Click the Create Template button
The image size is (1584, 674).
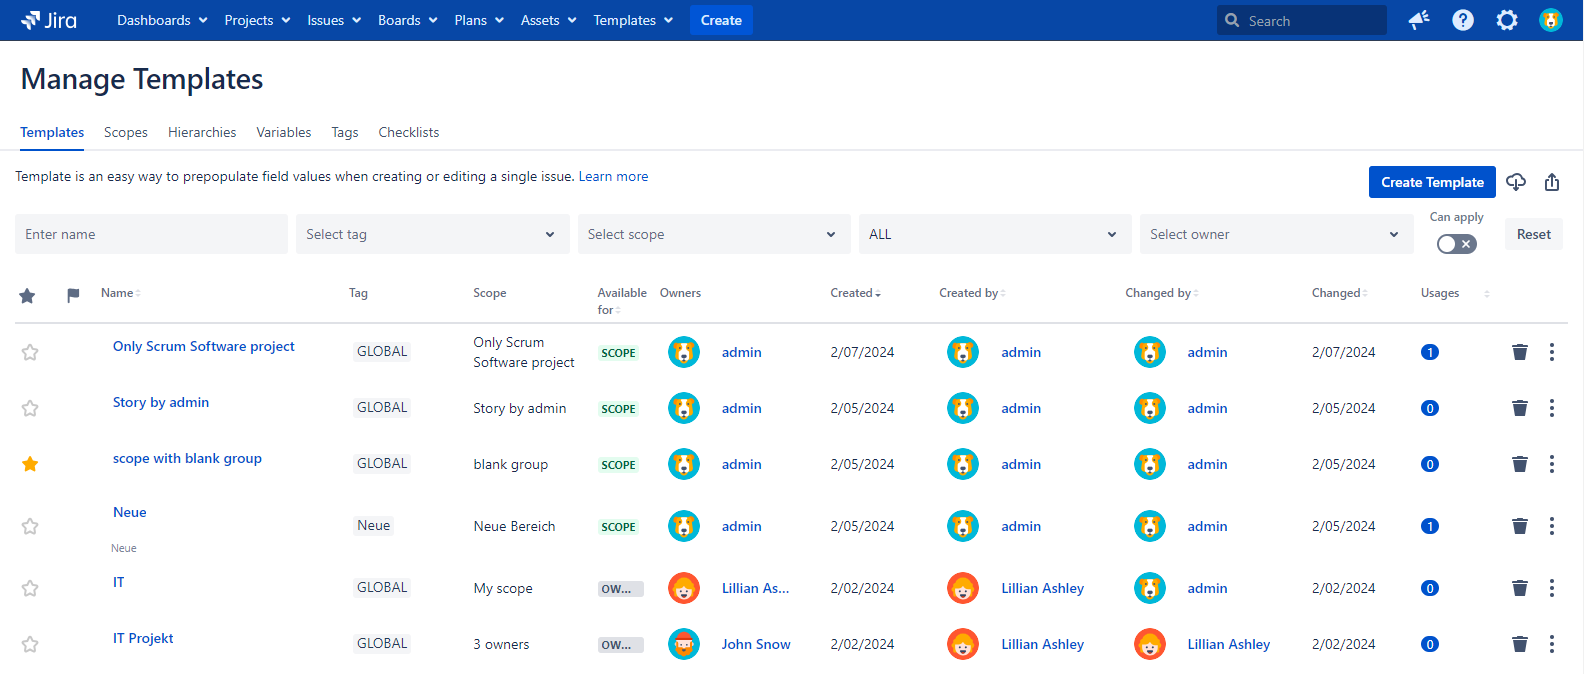[x=1431, y=182]
